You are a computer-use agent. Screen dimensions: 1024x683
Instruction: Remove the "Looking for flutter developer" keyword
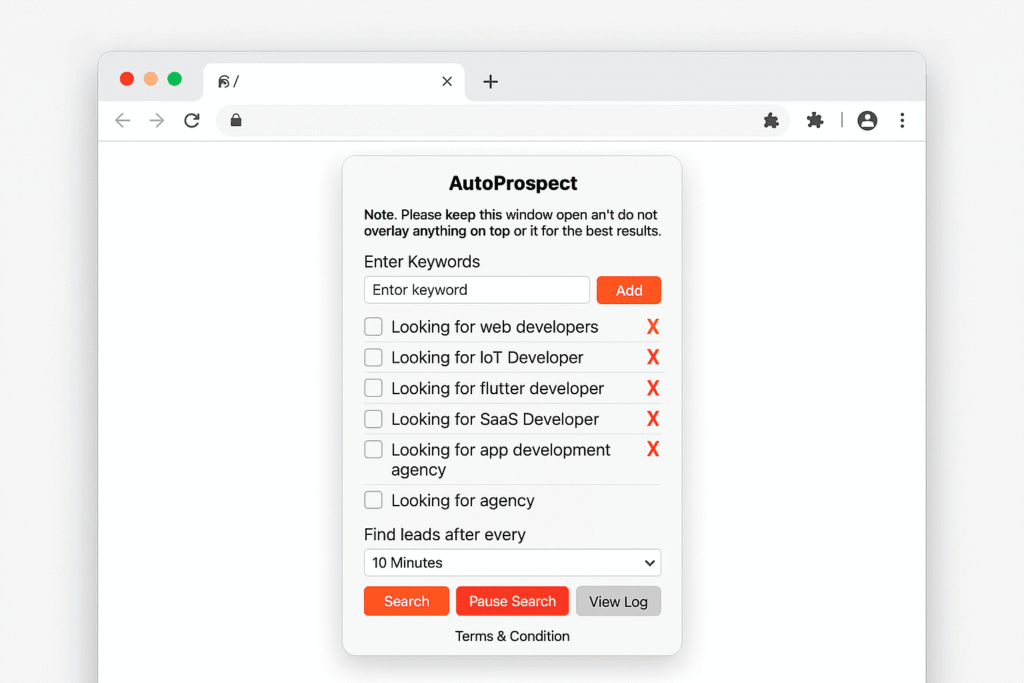tap(652, 388)
